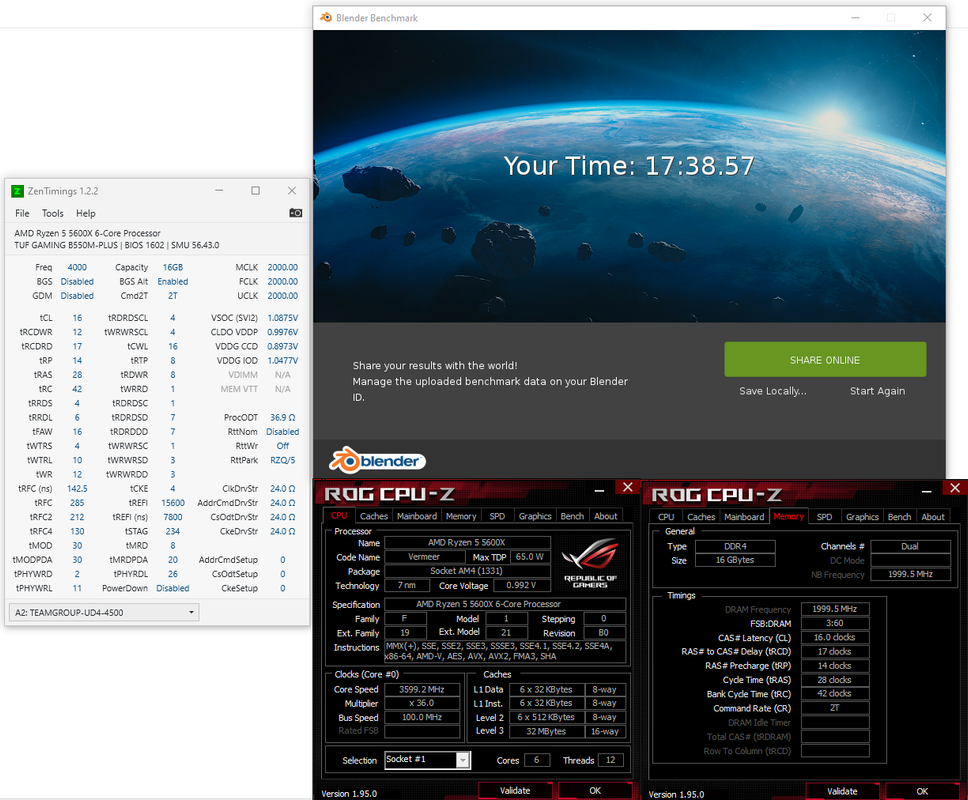This screenshot has height=800, width=968.
Task: Open Mainboard tab in right CPU-Z window
Action: [744, 517]
